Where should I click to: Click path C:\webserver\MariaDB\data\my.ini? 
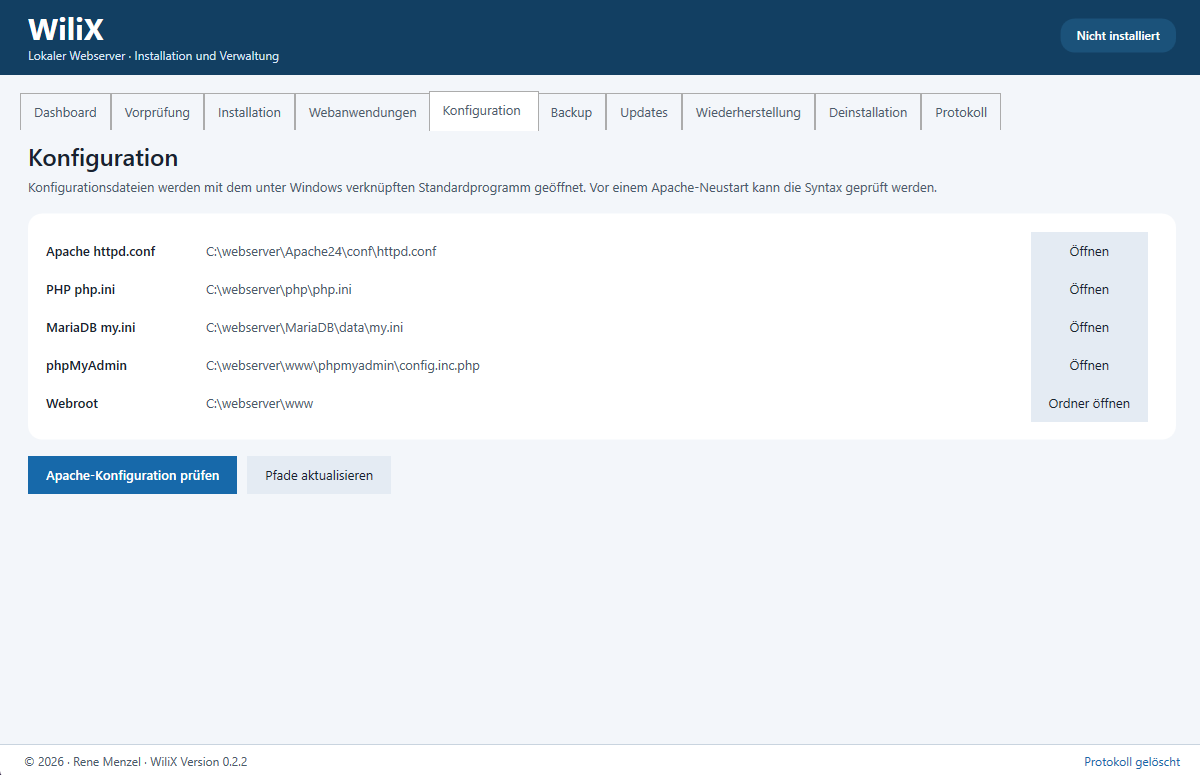pos(304,327)
